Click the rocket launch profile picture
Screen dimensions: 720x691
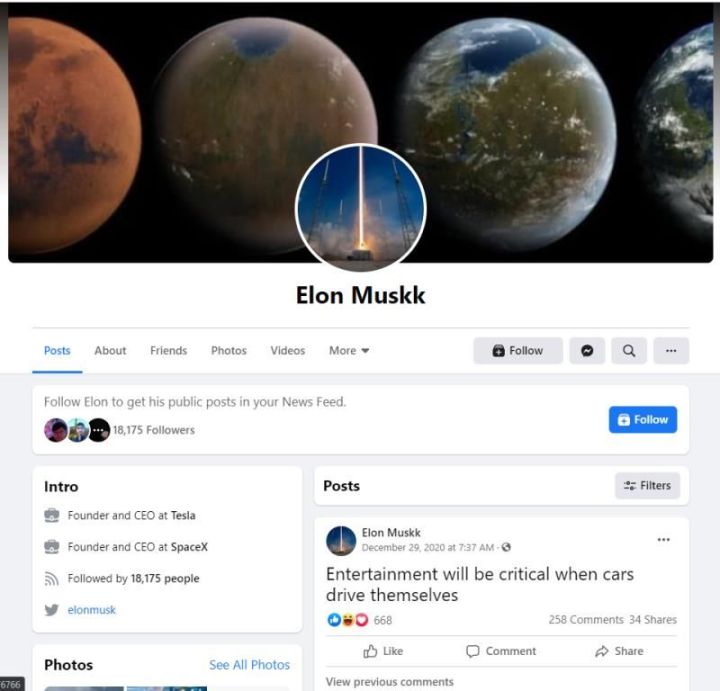tap(361, 208)
